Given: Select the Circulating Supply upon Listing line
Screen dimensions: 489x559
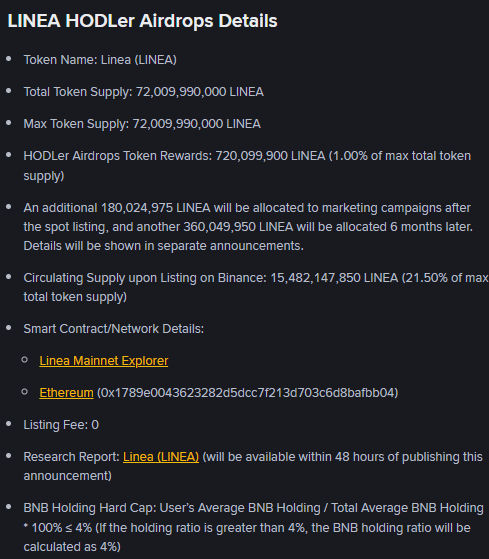Looking at the screenshot, I should tap(256, 287).
